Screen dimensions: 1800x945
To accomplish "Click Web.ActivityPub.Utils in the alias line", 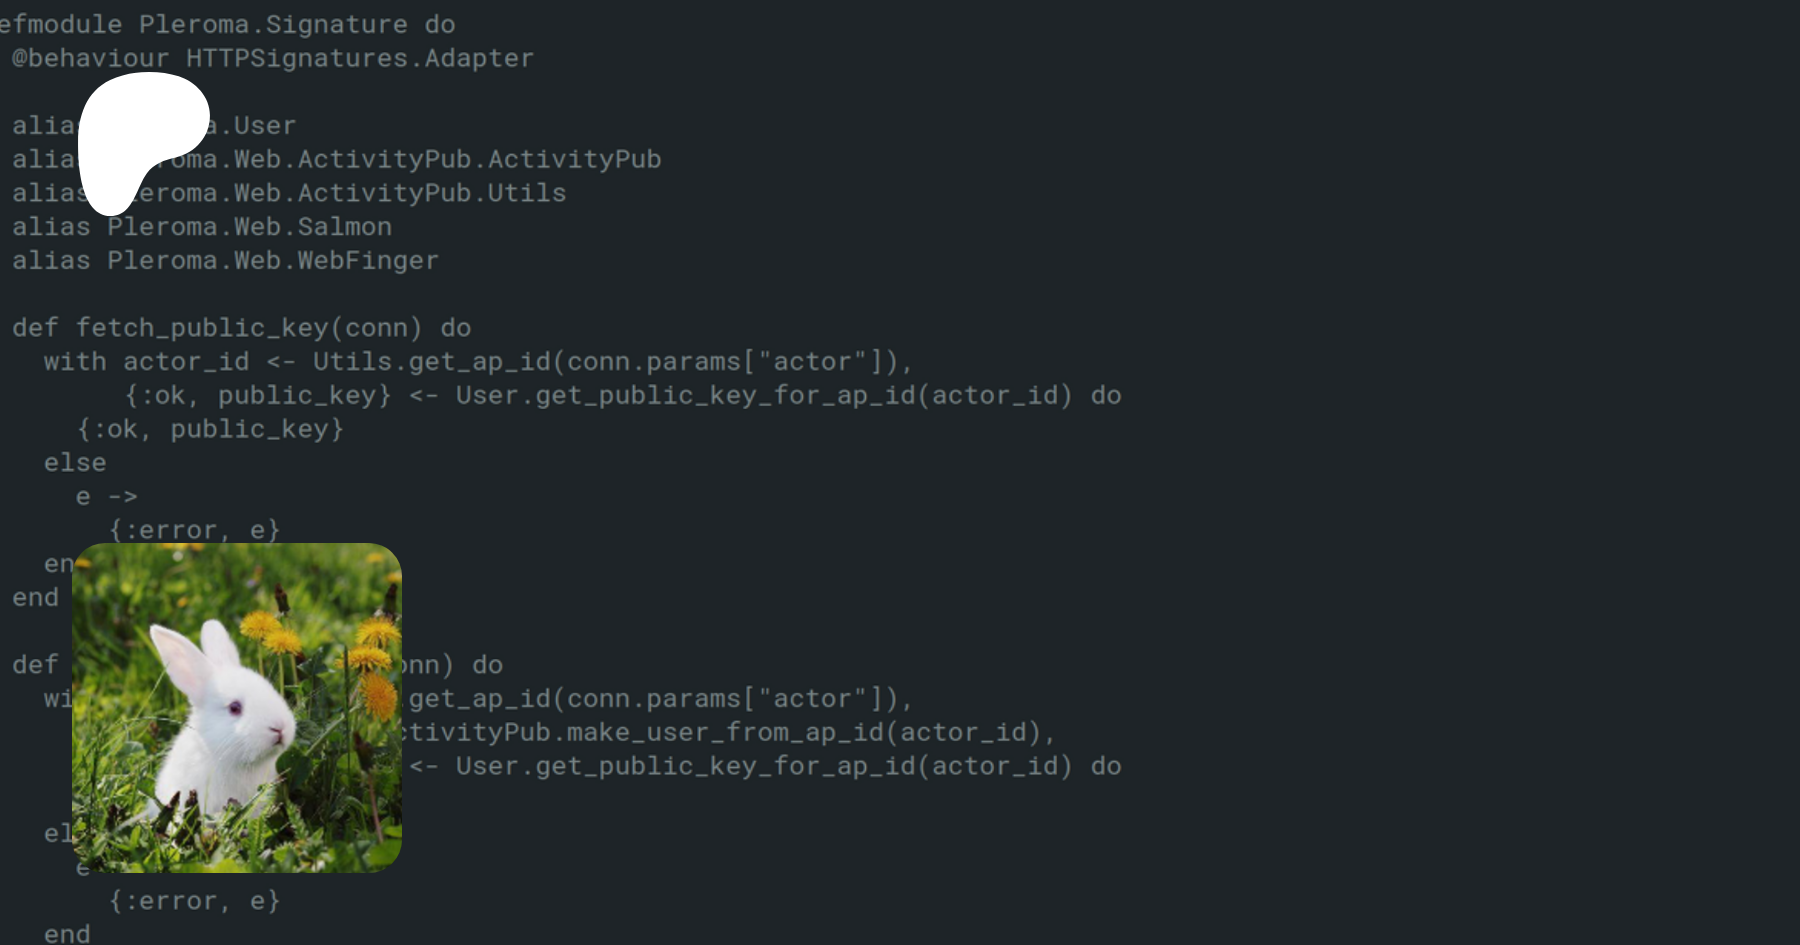I will pyautogui.click(x=400, y=193).
